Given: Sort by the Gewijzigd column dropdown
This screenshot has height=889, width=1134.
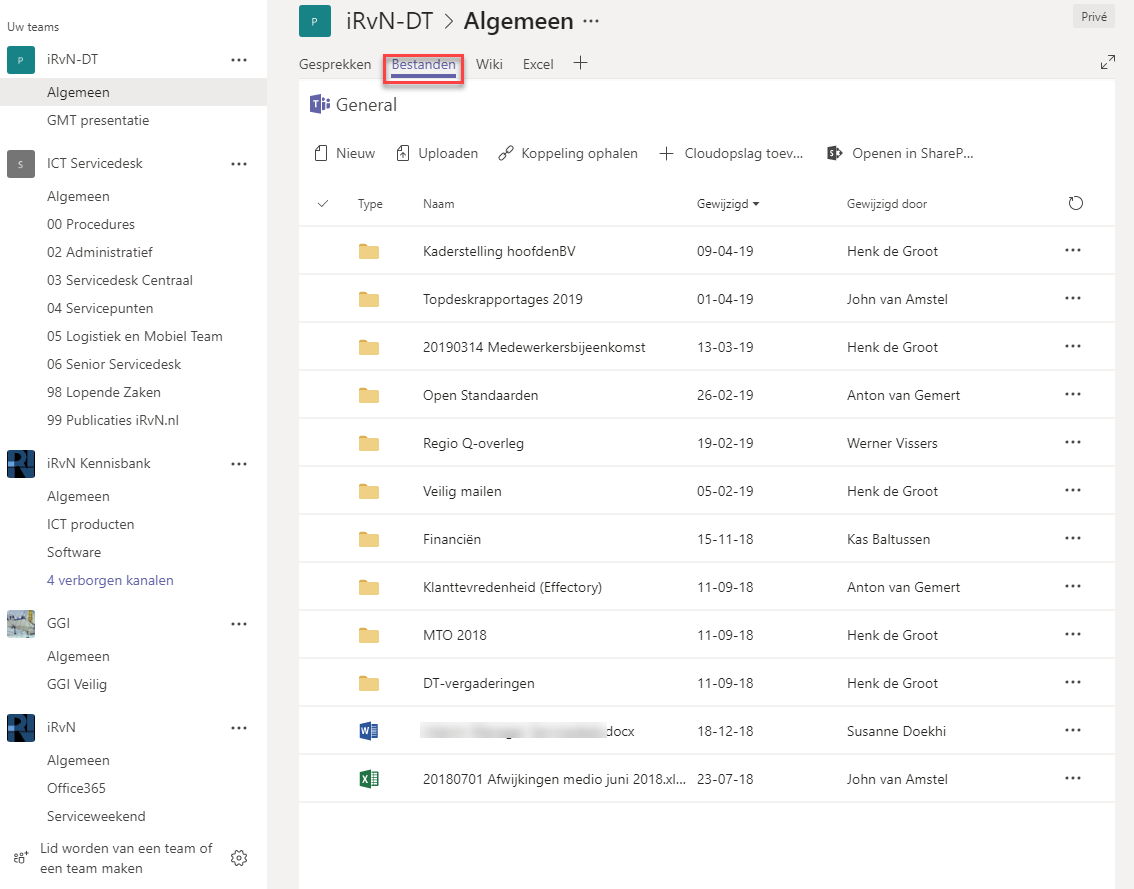Looking at the screenshot, I should click(x=727, y=204).
